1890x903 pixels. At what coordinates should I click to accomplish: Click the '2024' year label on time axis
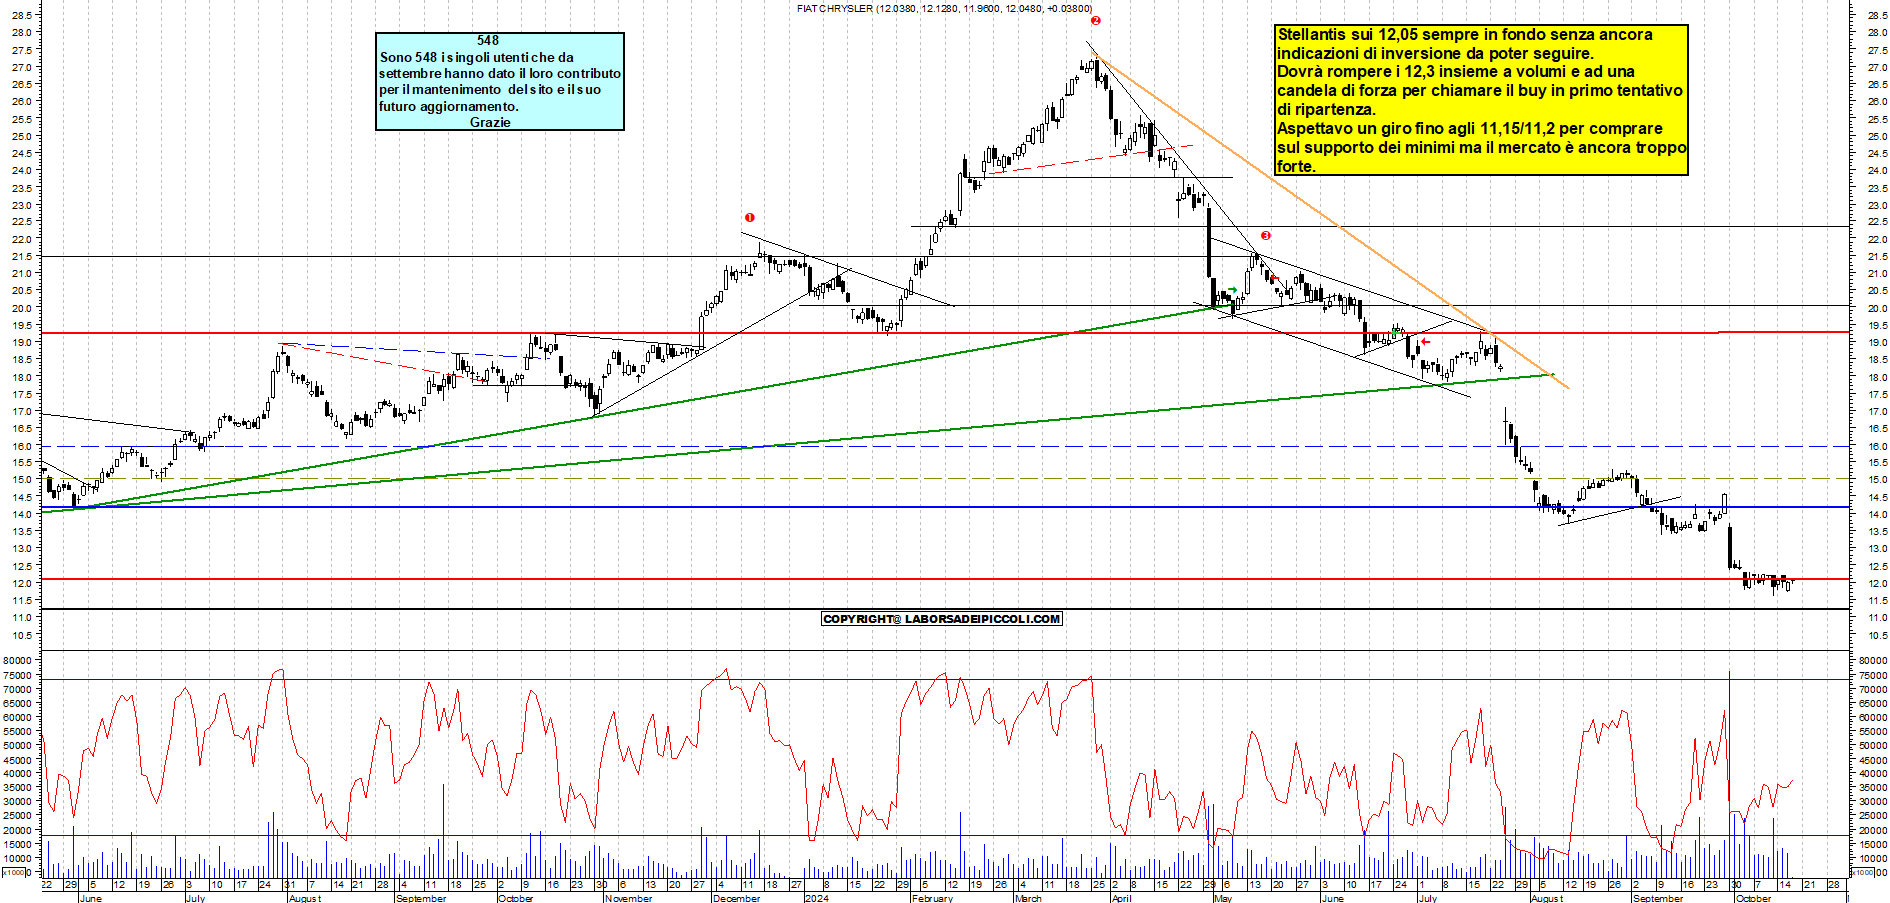tap(817, 898)
